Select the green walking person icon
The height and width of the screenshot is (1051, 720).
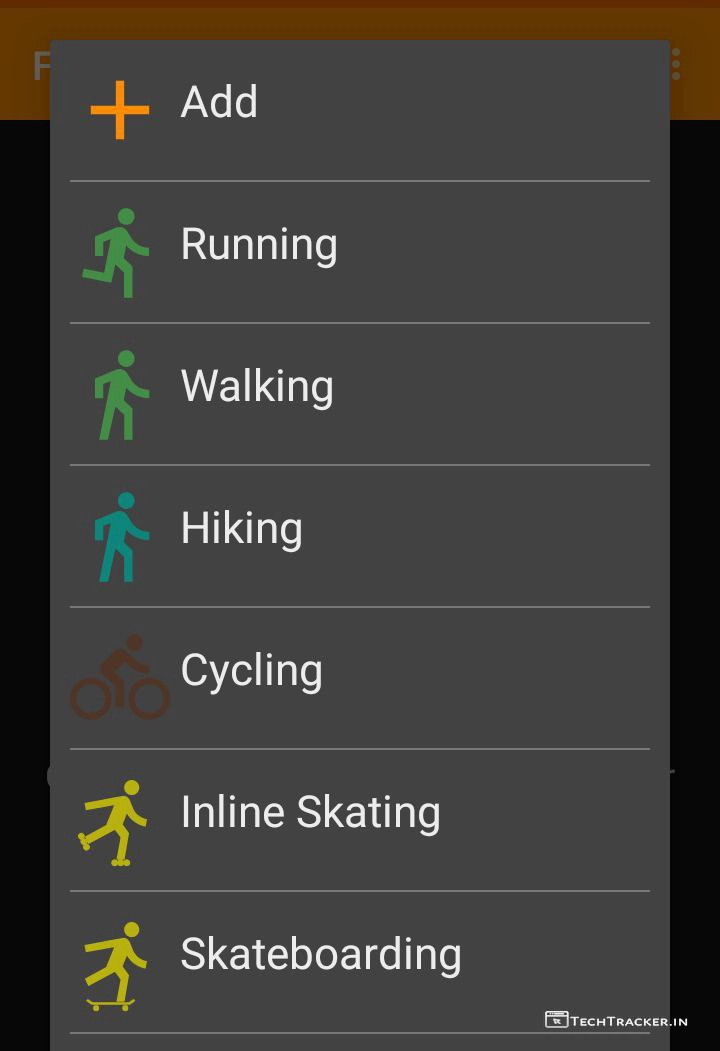point(121,395)
